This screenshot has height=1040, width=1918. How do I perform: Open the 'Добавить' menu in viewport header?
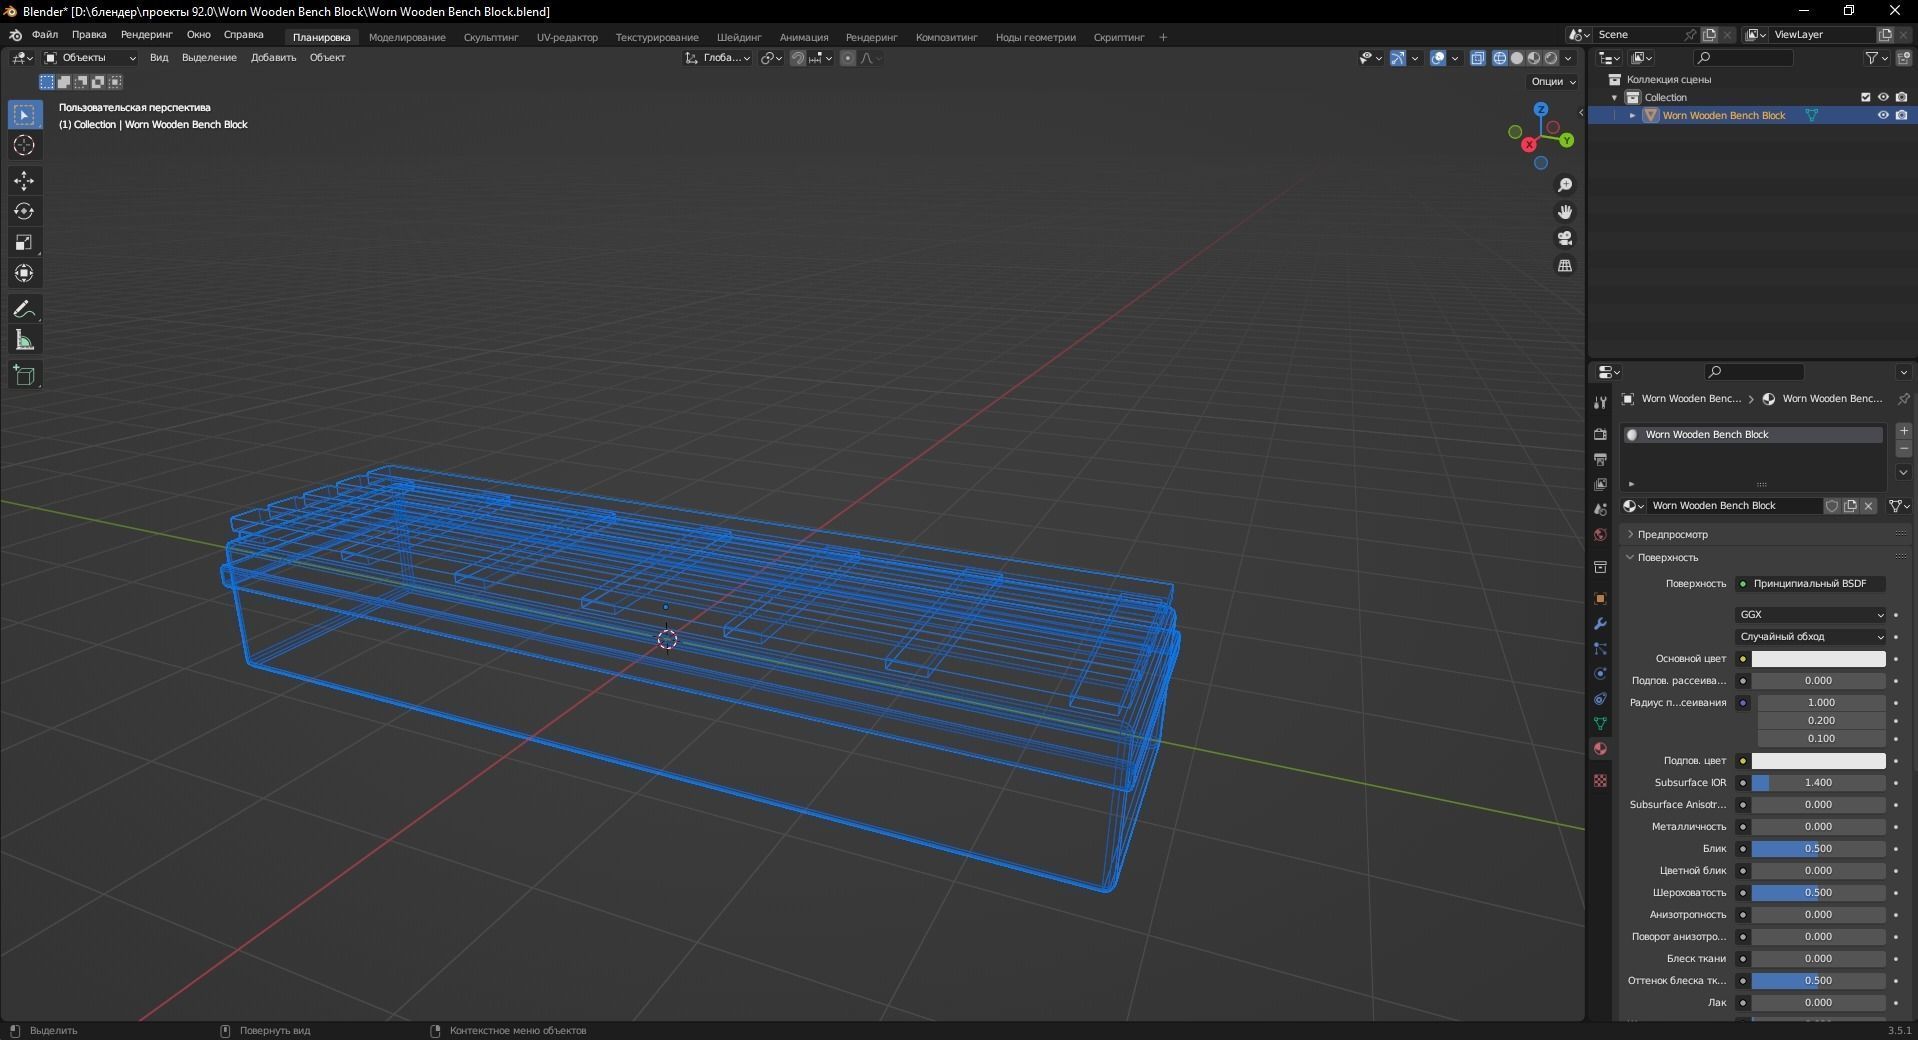click(273, 58)
